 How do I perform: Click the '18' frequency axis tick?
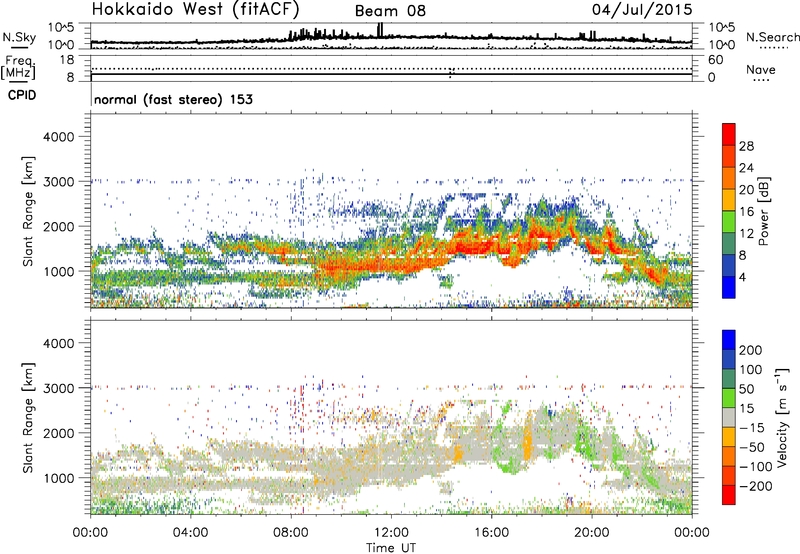pos(66,60)
